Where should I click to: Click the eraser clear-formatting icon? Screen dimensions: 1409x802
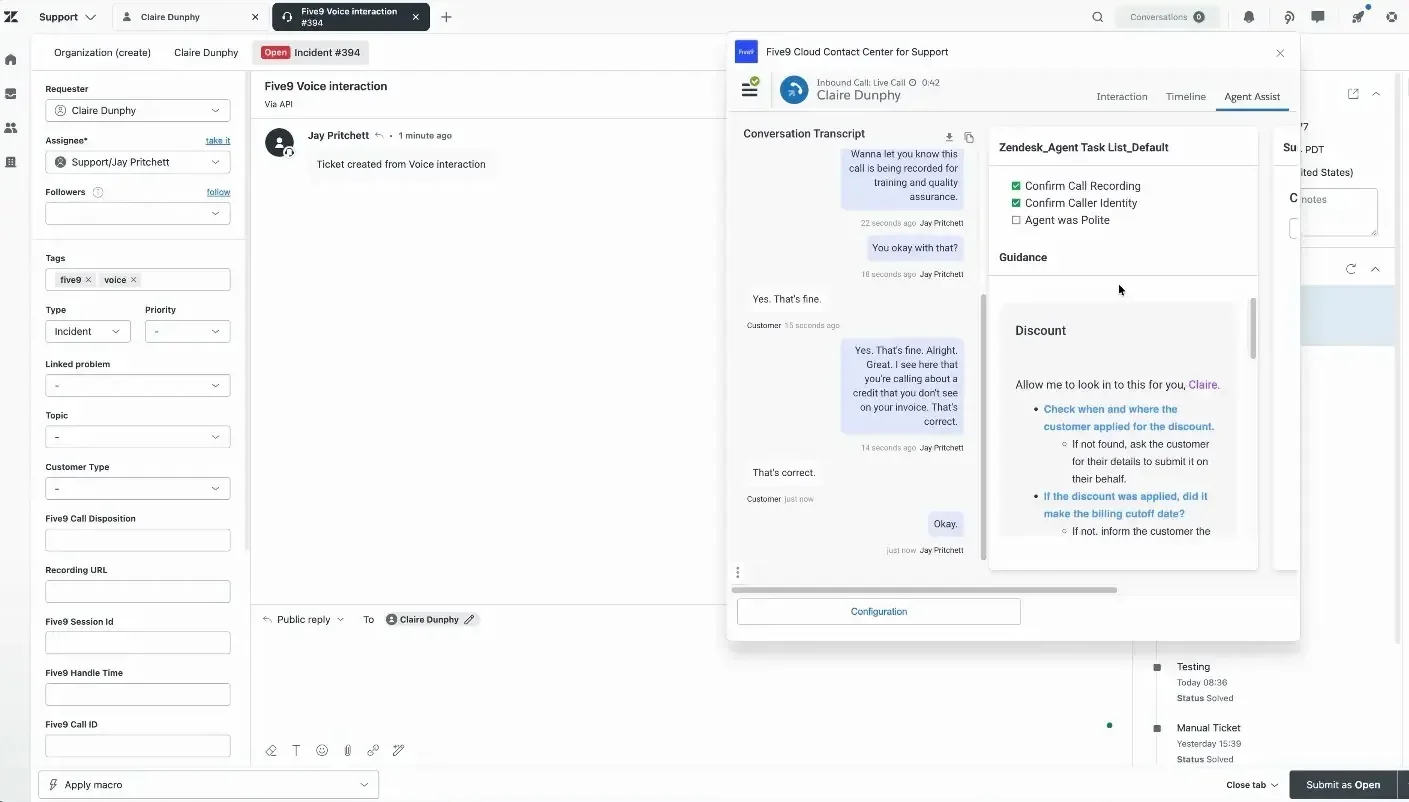pyautogui.click(x=271, y=750)
